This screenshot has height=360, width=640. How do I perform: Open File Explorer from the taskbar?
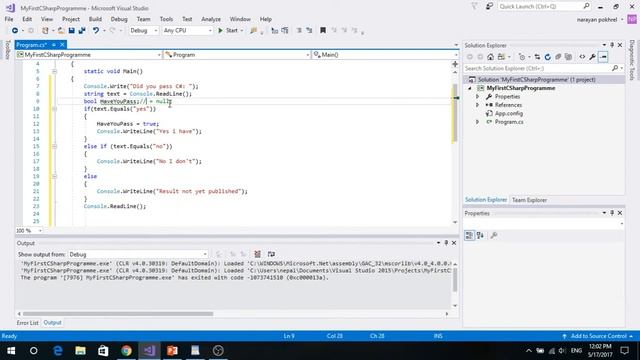(80, 351)
